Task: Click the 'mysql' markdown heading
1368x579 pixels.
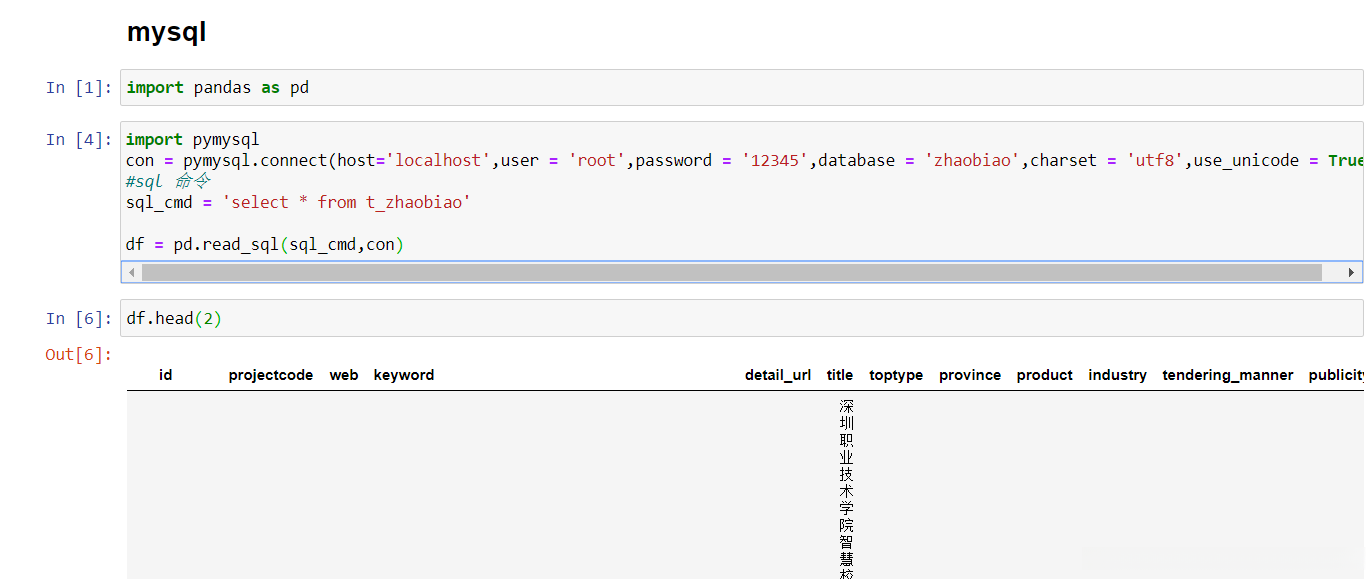Action: pos(166,32)
